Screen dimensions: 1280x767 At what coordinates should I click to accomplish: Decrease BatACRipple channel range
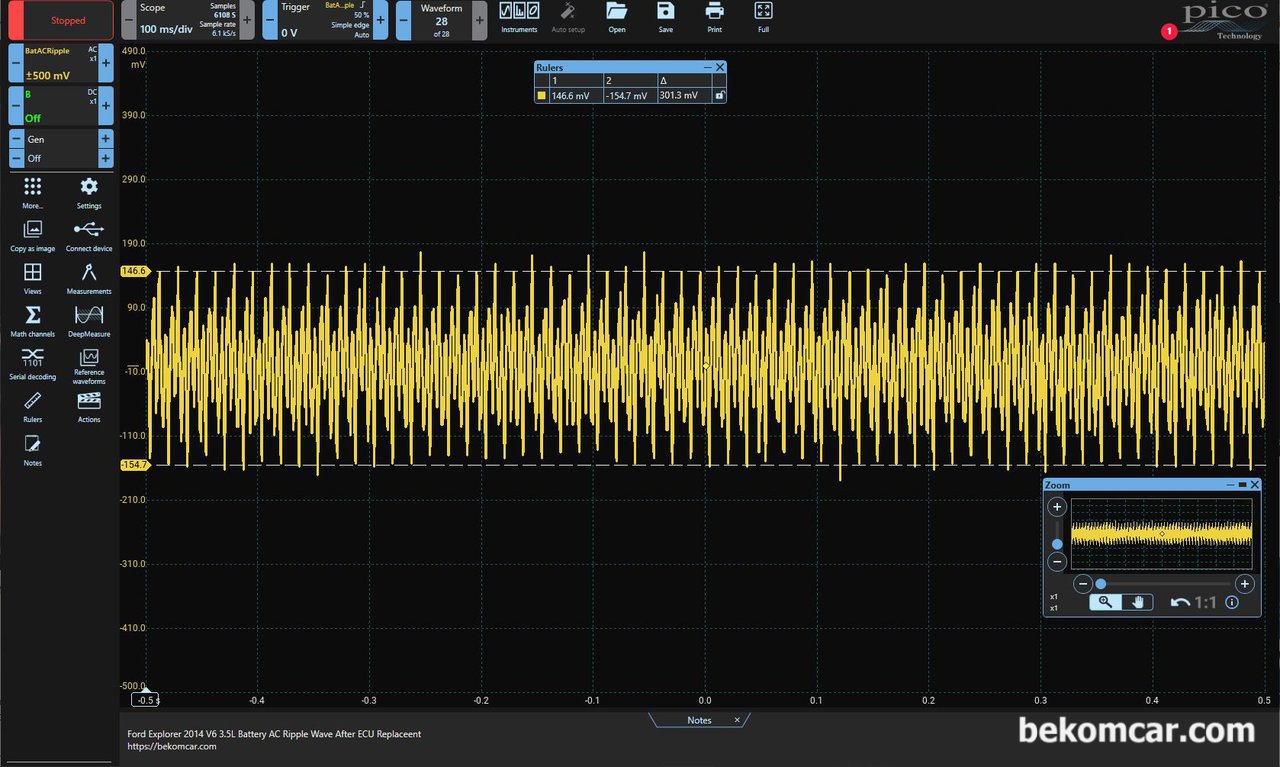click(16, 63)
